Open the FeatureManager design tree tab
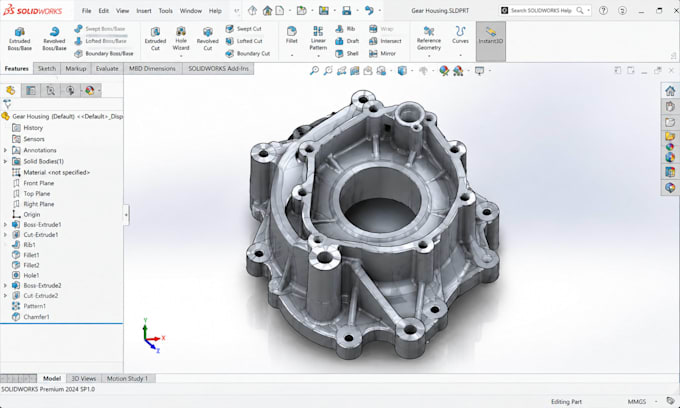The width and height of the screenshot is (680, 408). (10, 90)
